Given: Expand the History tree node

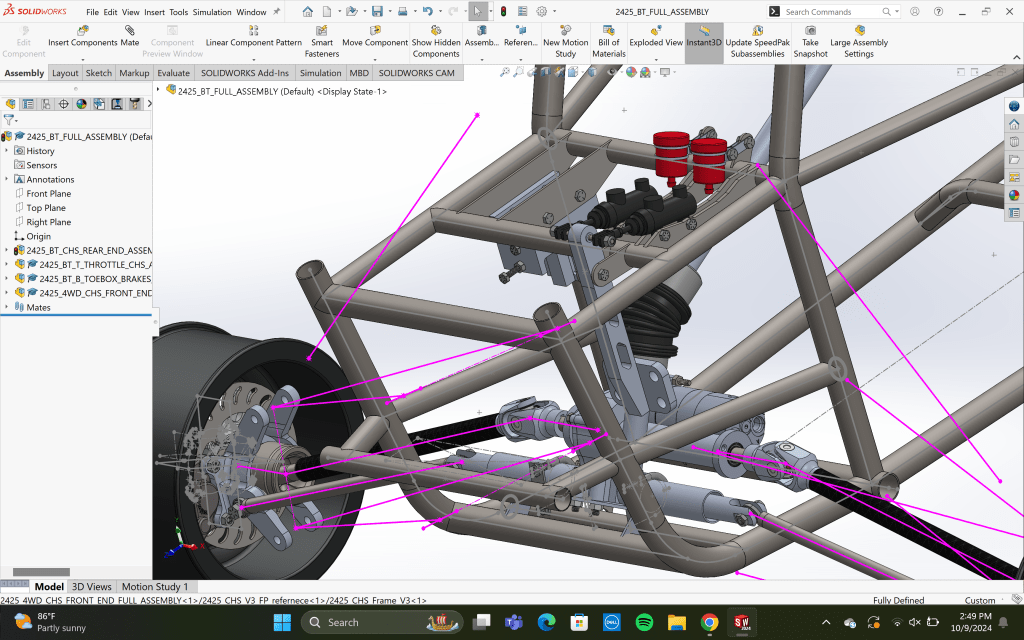Looking at the screenshot, I should pos(7,151).
